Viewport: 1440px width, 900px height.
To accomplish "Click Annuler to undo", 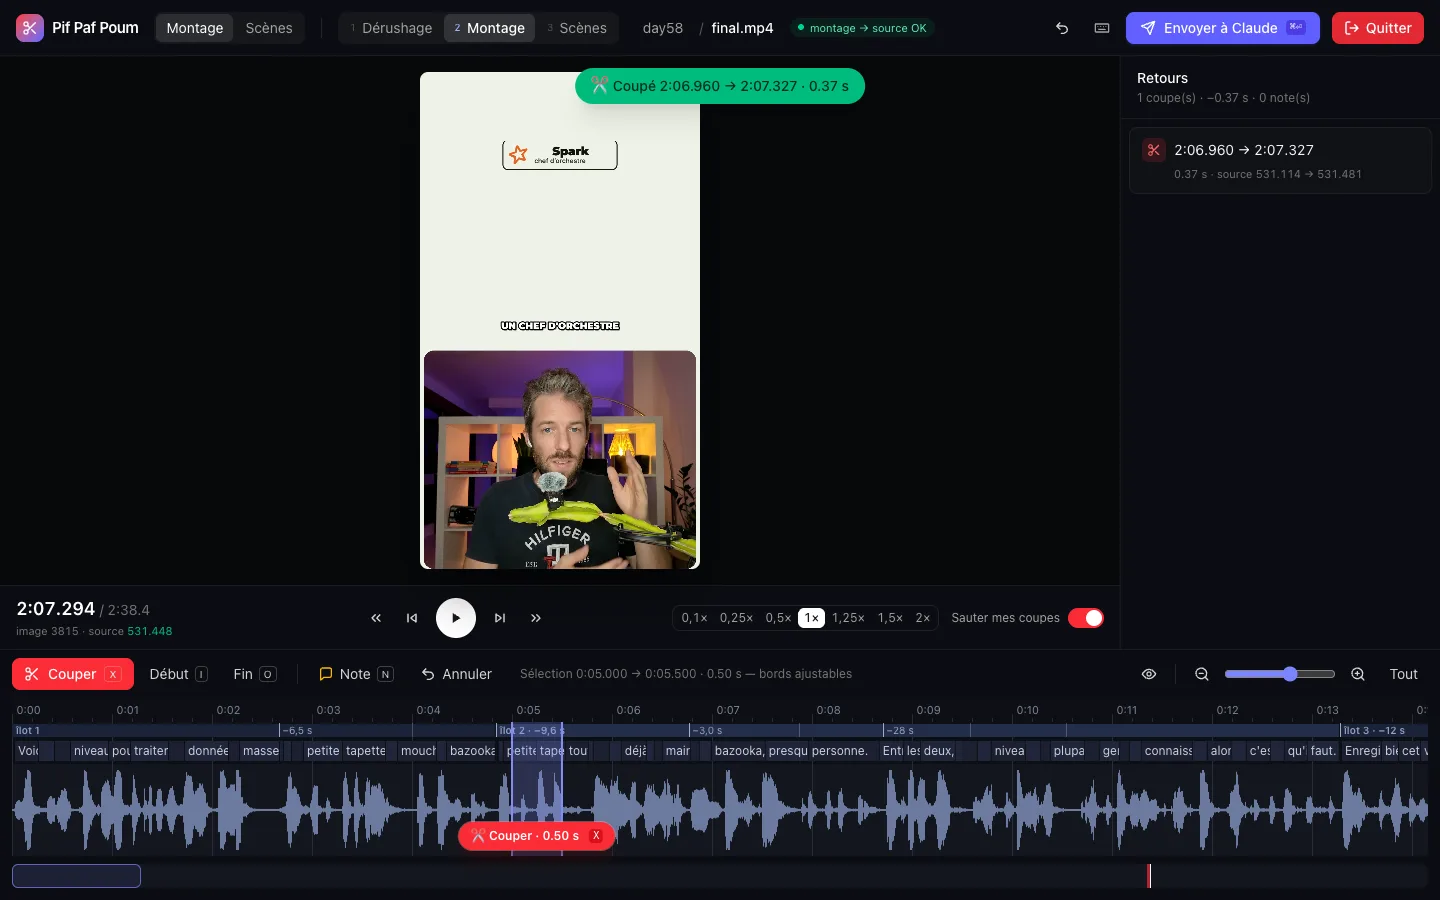I will tap(456, 674).
